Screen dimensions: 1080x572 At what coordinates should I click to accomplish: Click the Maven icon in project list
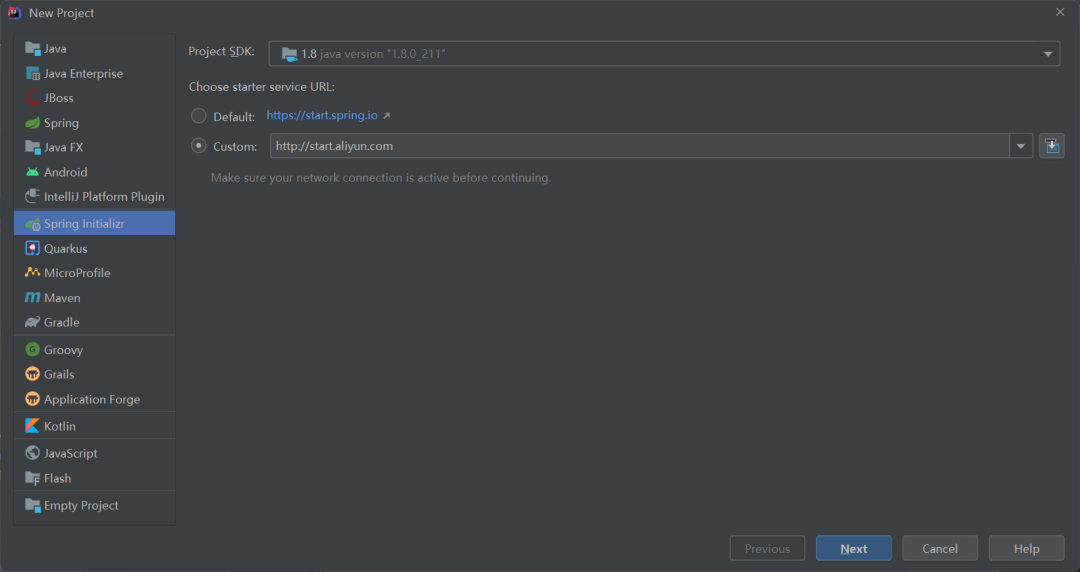(33, 298)
